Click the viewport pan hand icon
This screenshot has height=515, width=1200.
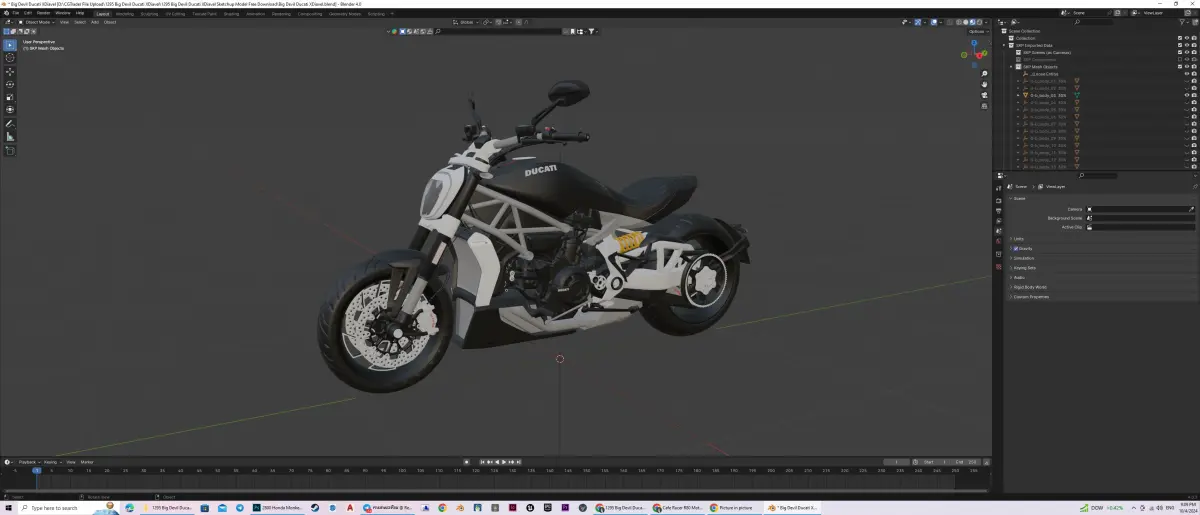tap(984, 85)
